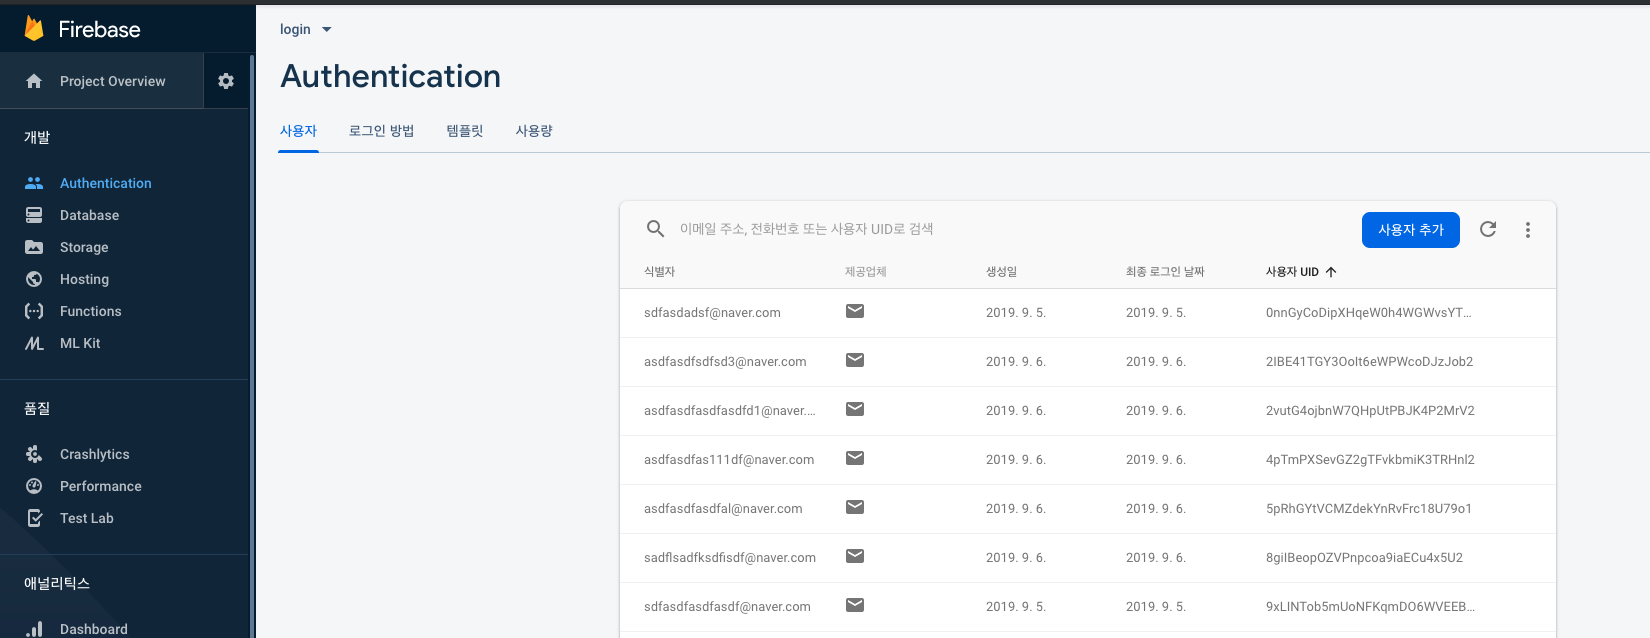Click the 개발 section heading
Viewport: 1650px width, 638px height.
pos(37,137)
